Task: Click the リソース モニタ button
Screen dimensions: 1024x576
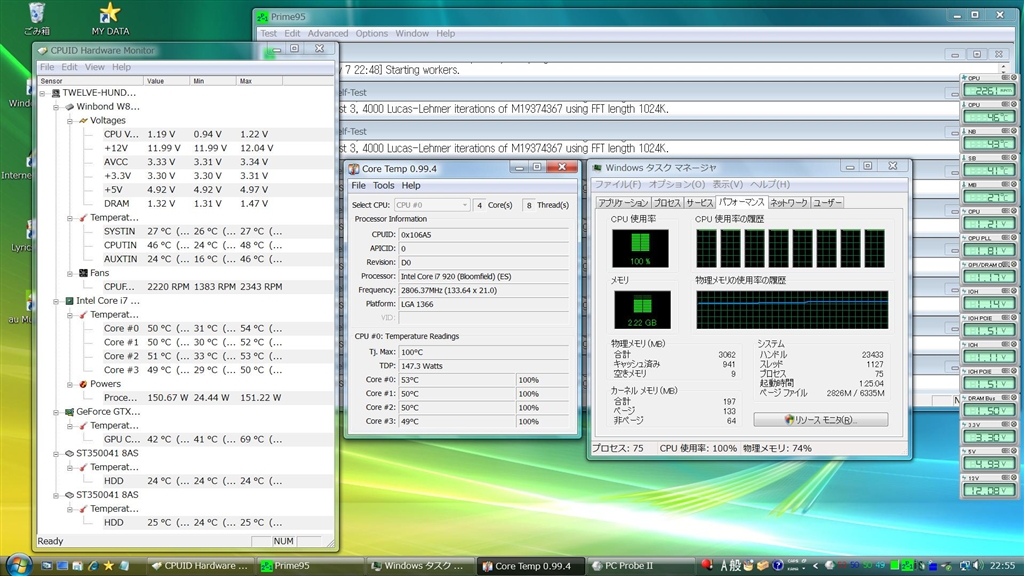Action: tap(820, 420)
